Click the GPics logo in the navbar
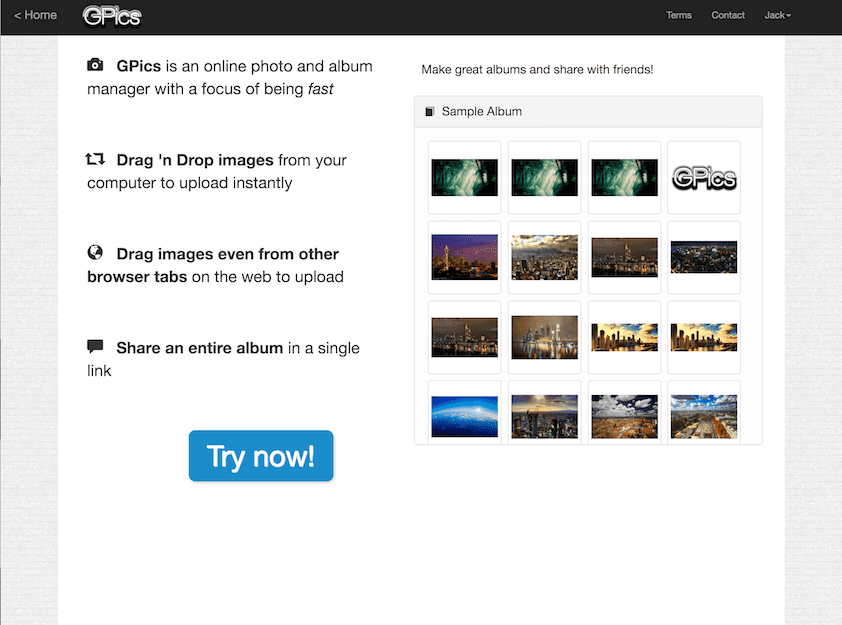Image resolution: width=842 pixels, height=625 pixels. (112, 16)
